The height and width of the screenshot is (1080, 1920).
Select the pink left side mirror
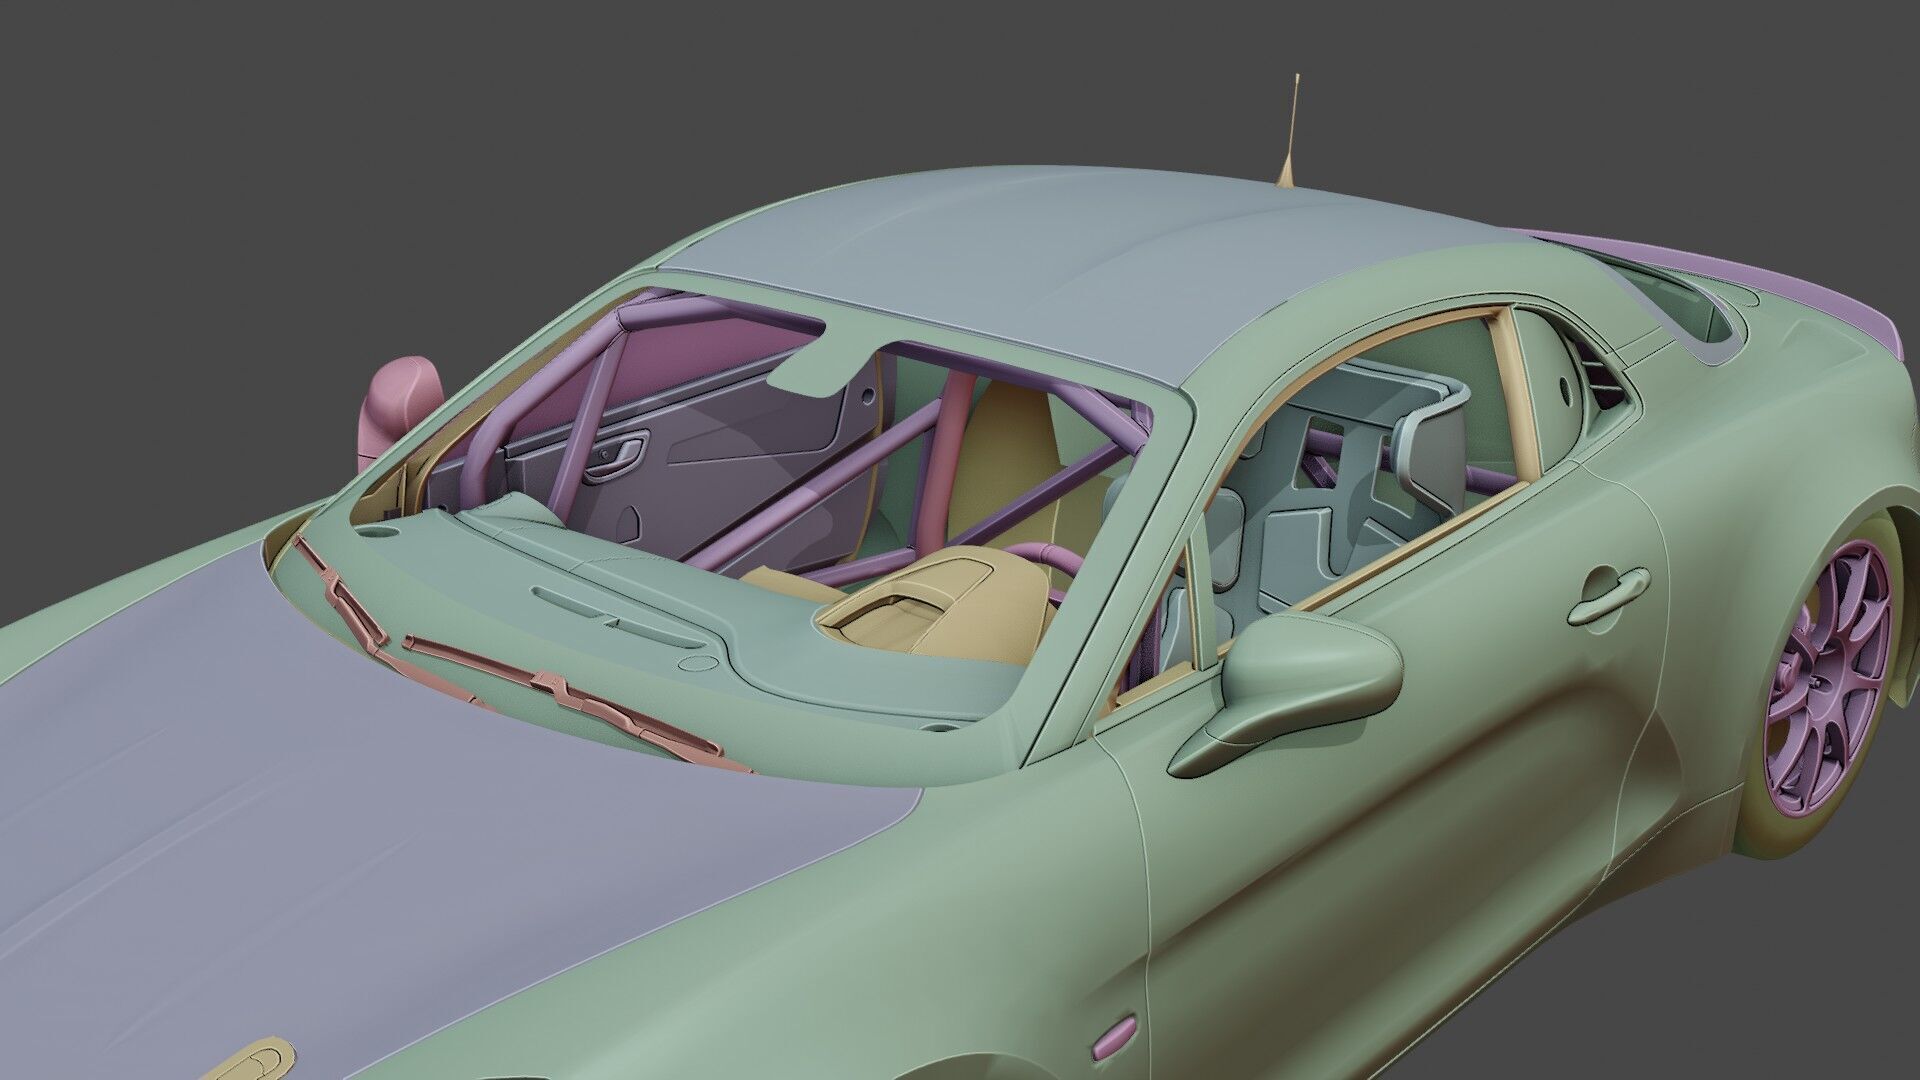point(402,406)
